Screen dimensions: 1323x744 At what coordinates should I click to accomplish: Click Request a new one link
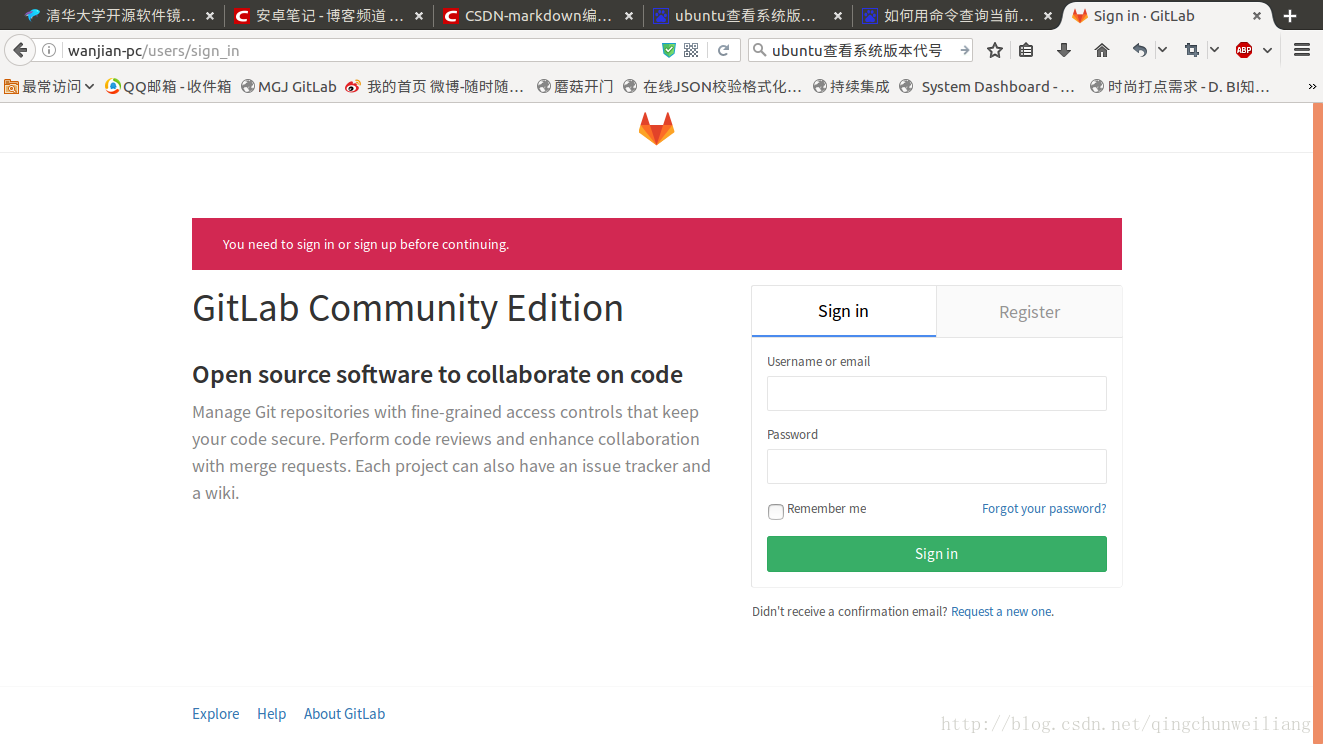(x=1002, y=612)
